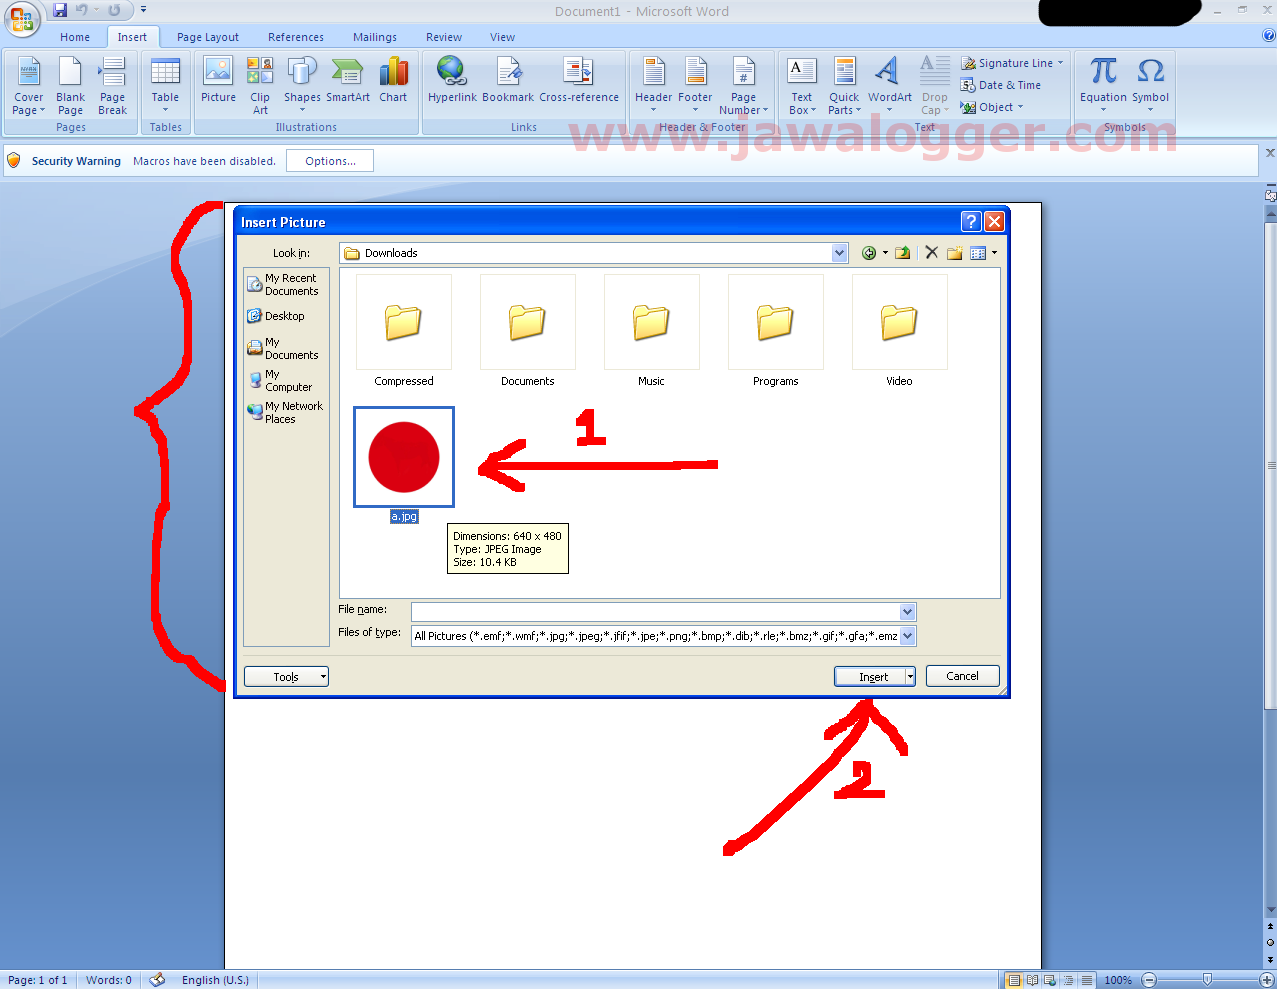This screenshot has width=1277, height=989.
Task: Click Signature Line in Text group
Action: (x=1012, y=63)
